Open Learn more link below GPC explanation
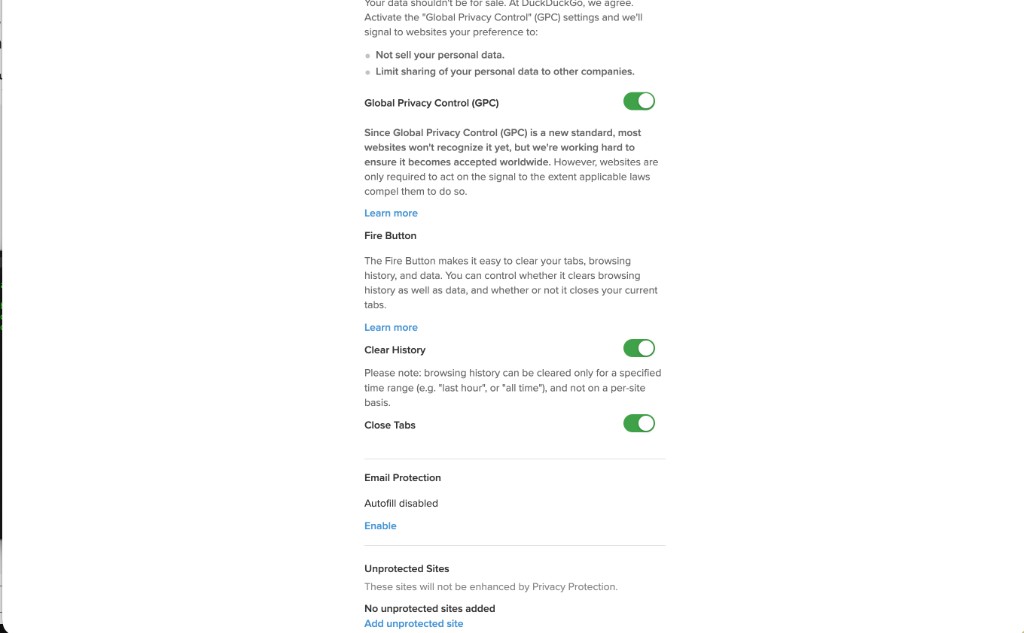 point(391,213)
